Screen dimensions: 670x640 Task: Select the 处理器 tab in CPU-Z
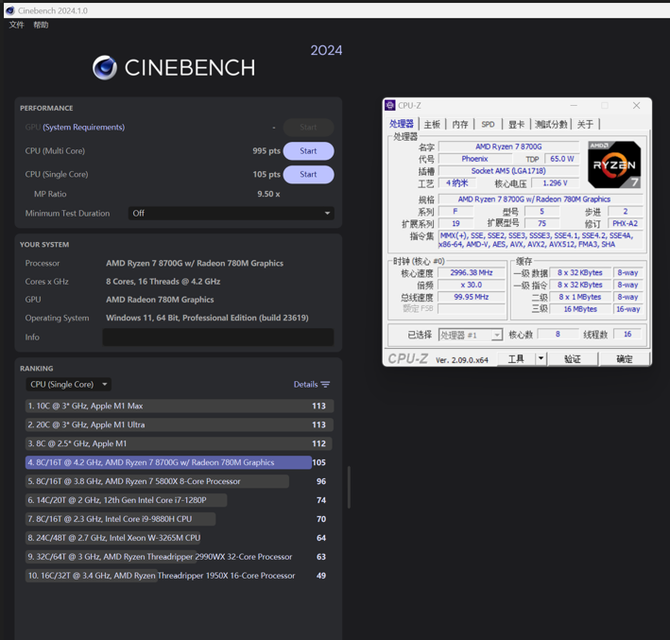401,124
